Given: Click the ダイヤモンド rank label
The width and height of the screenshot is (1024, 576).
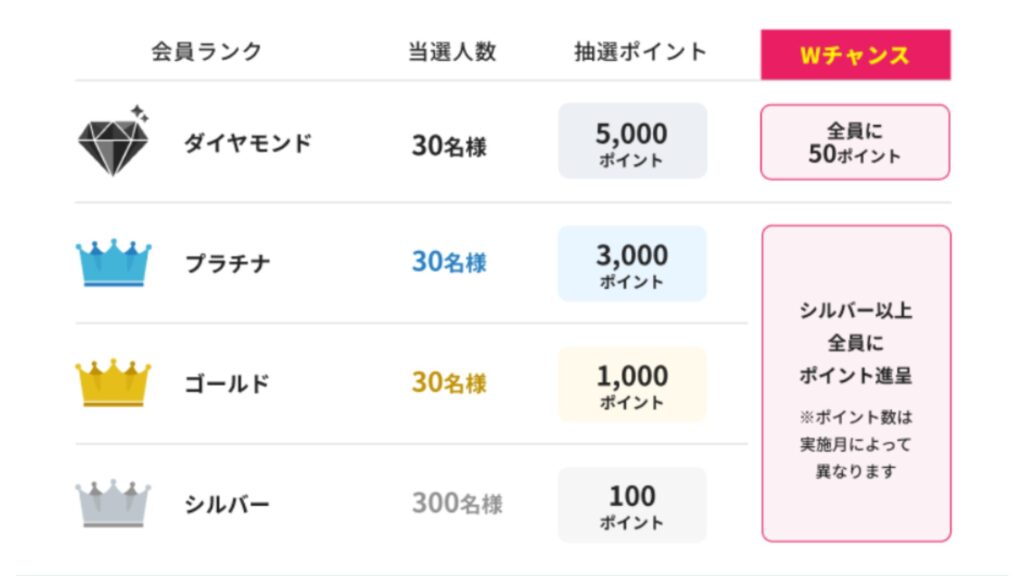Looking at the screenshot, I should click(248, 144).
